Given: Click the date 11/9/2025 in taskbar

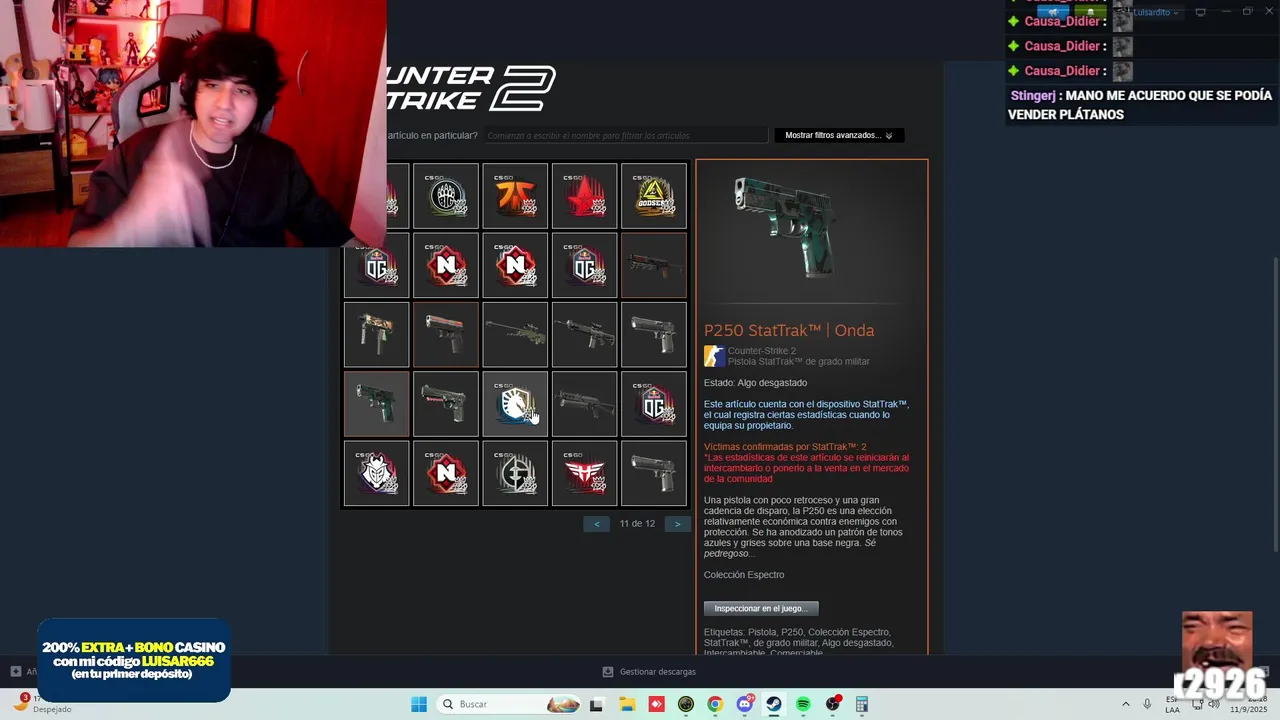Looking at the screenshot, I should click(x=1248, y=709).
